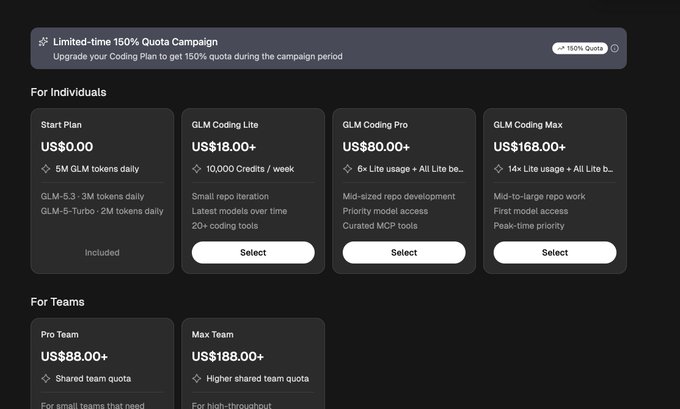This screenshot has height=409, width=680.
Task: Click the 'For small teams that need' line
Action: (93, 405)
